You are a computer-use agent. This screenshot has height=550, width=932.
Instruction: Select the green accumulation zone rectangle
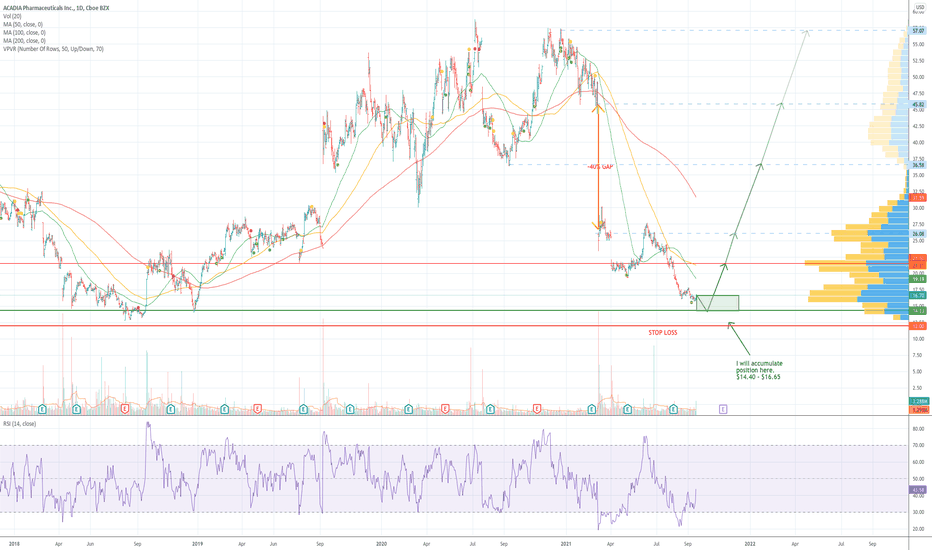(717, 303)
